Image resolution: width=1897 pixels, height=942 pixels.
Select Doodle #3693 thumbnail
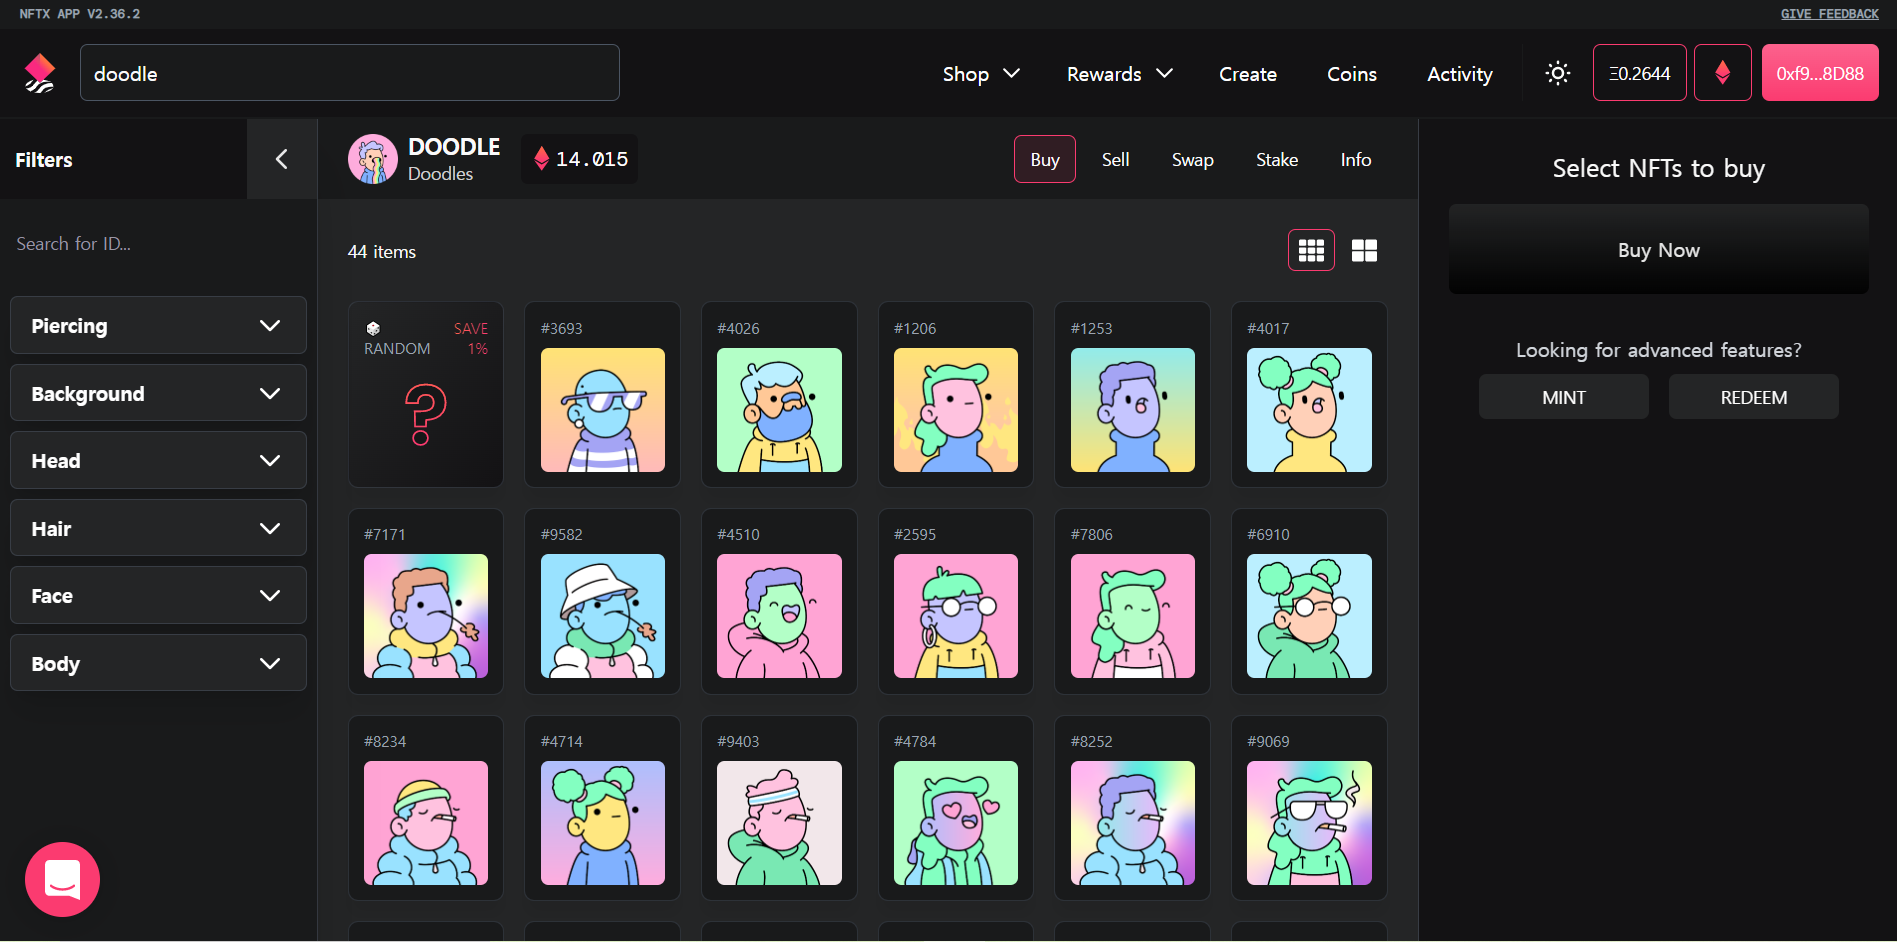pyautogui.click(x=602, y=410)
